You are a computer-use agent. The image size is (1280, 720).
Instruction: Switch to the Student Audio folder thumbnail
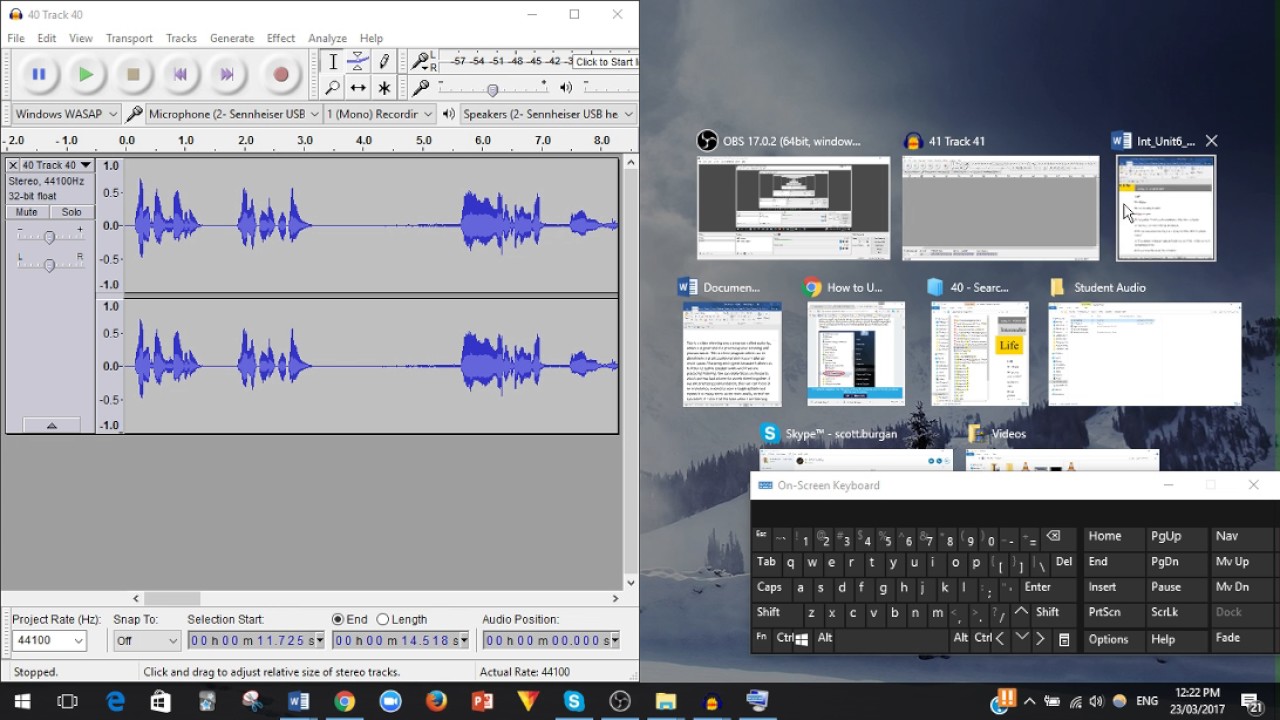tap(1145, 354)
